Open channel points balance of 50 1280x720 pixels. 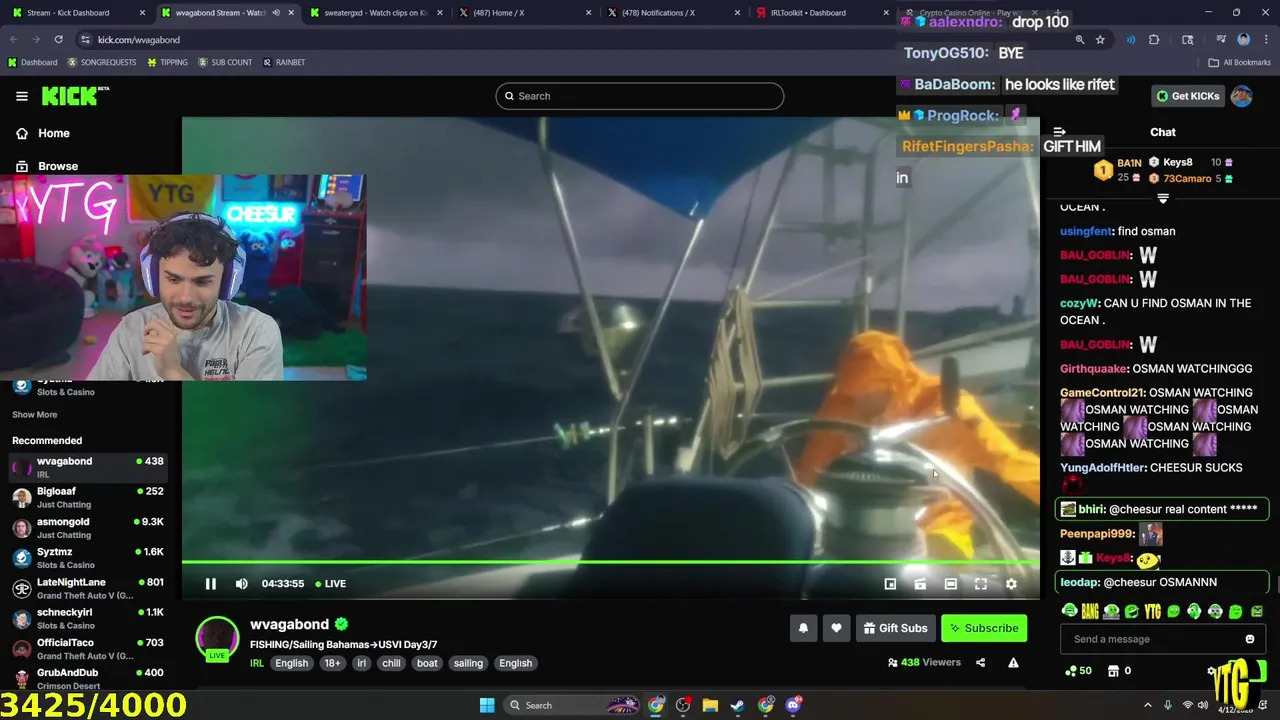pyautogui.click(x=1079, y=671)
